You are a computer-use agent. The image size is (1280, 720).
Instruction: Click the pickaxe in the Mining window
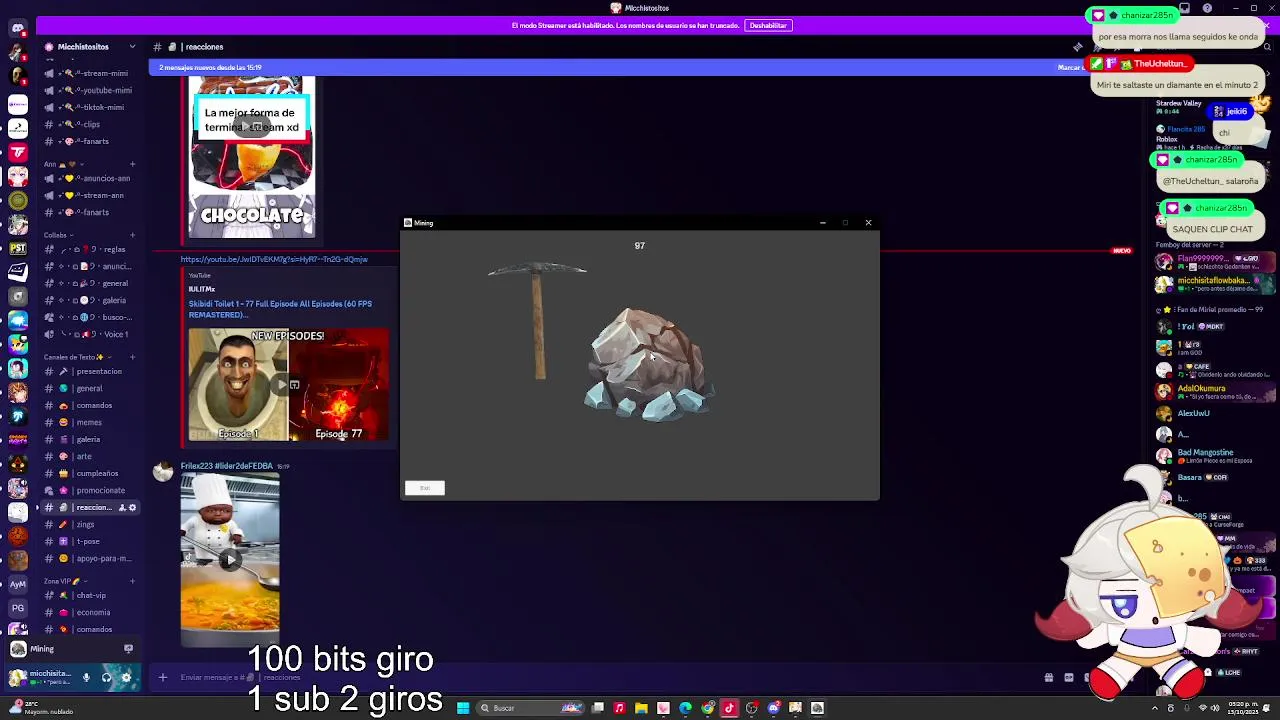[x=538, y=320]
